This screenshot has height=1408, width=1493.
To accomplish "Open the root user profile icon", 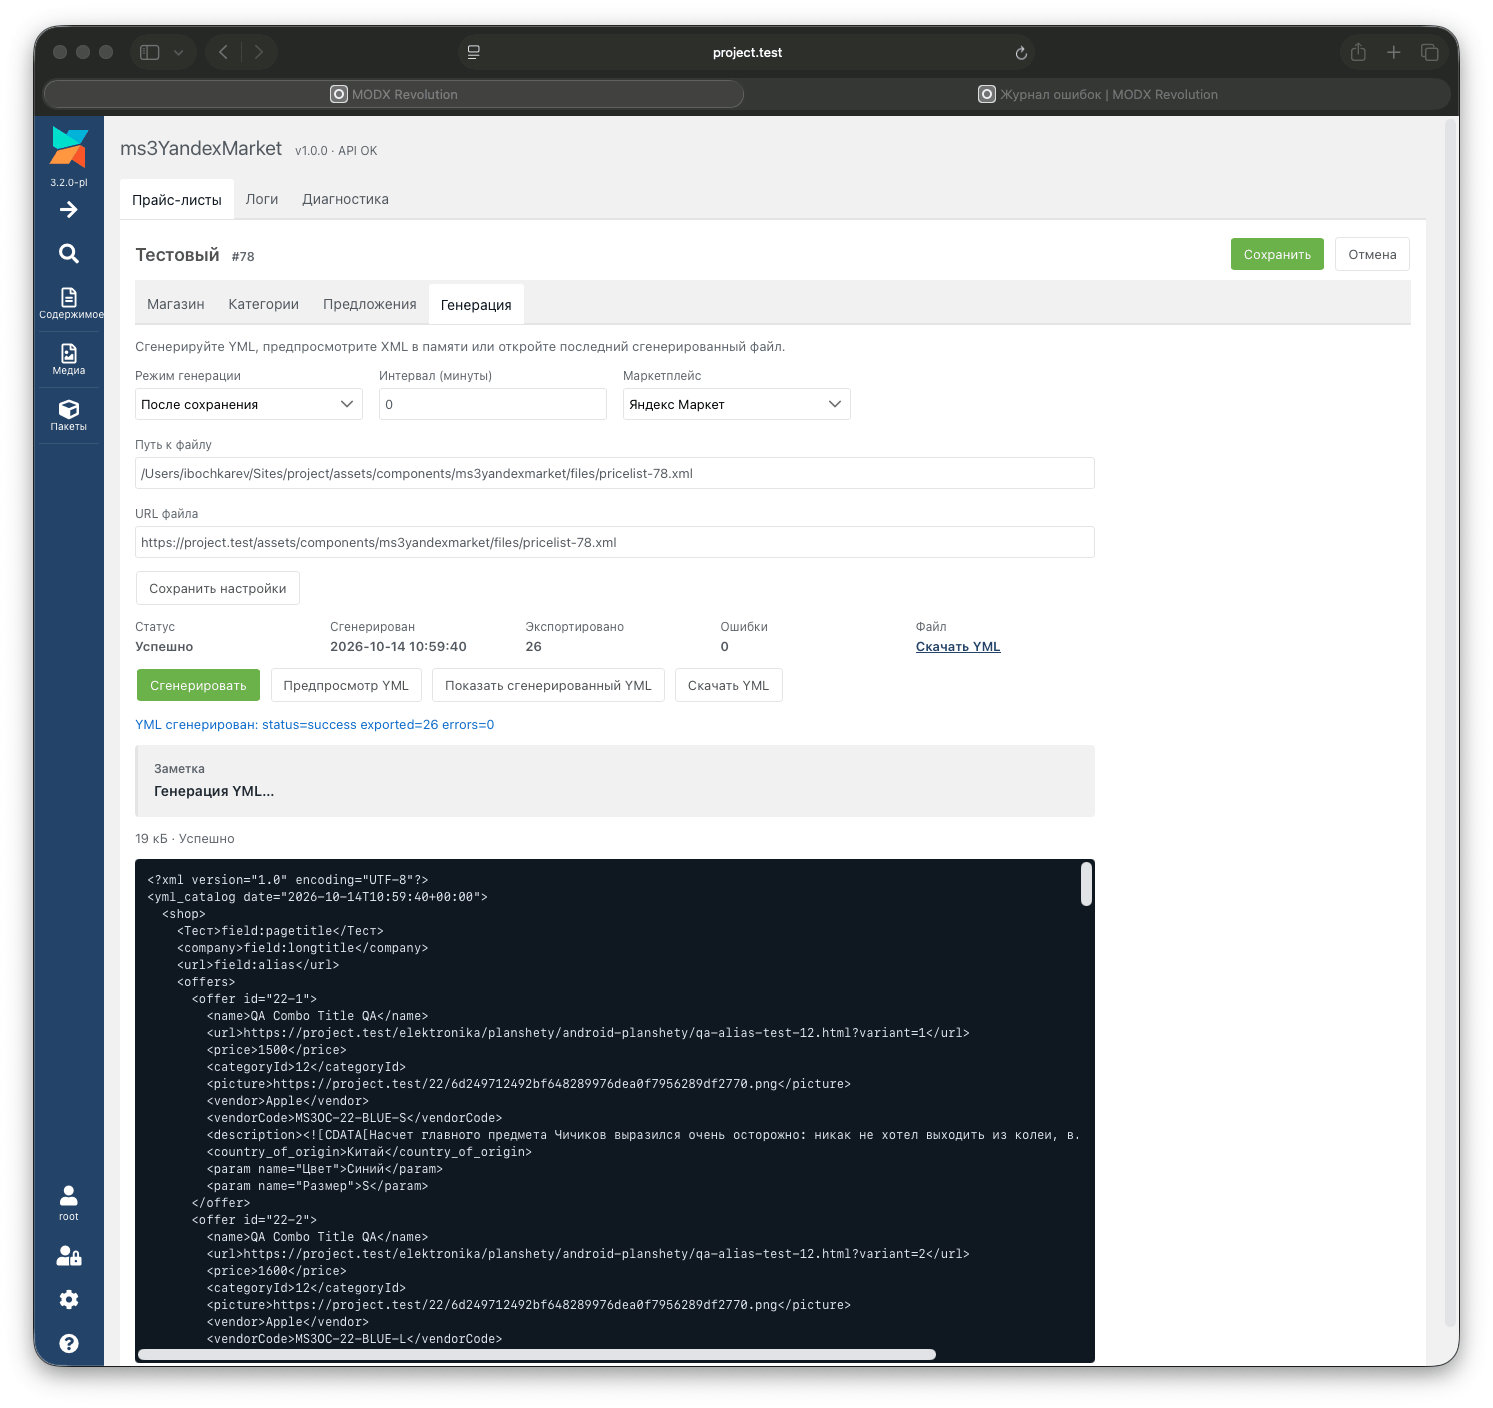I will tap(69, 1202).
